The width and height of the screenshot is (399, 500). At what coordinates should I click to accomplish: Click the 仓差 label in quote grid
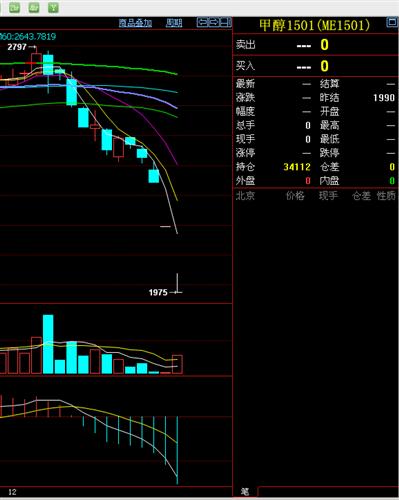pyautogui.click(x=329, y=167)
